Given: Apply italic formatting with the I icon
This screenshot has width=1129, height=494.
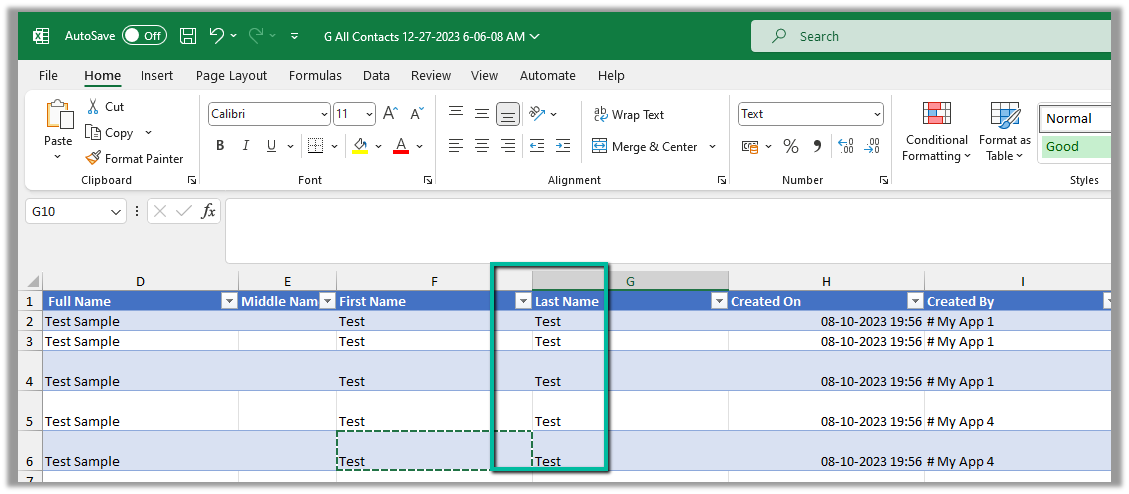Looking at the screenshot, I should [x=246, y=146].
